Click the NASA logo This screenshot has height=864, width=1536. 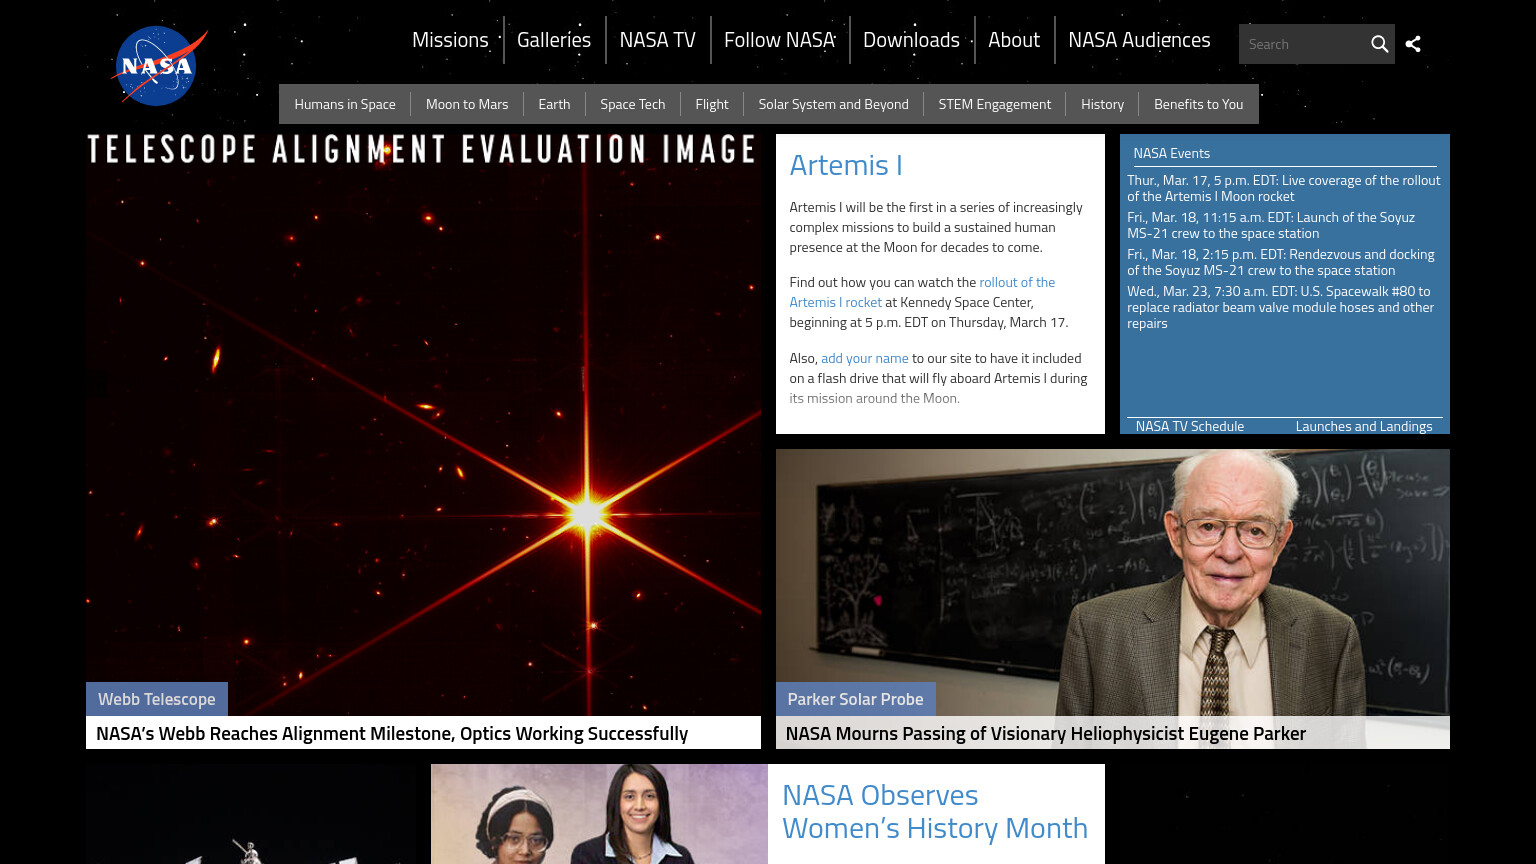click(x=160, y=66)
